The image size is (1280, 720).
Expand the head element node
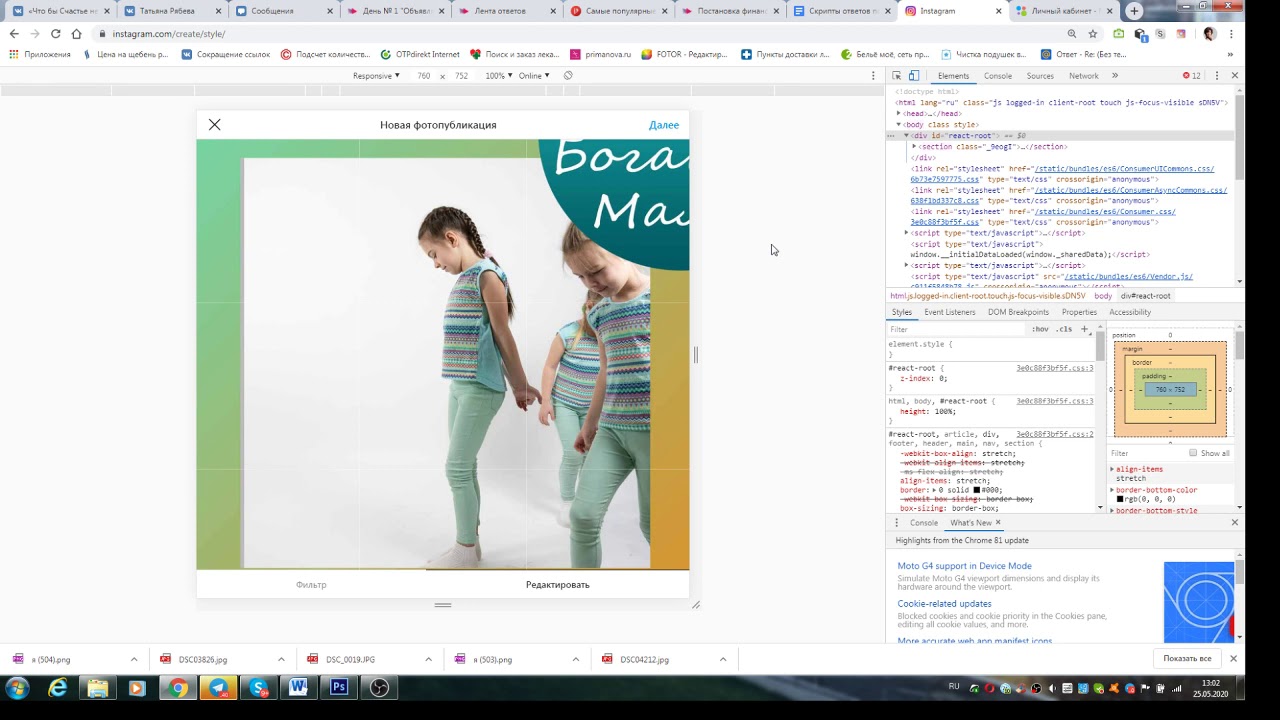[898, 114]
